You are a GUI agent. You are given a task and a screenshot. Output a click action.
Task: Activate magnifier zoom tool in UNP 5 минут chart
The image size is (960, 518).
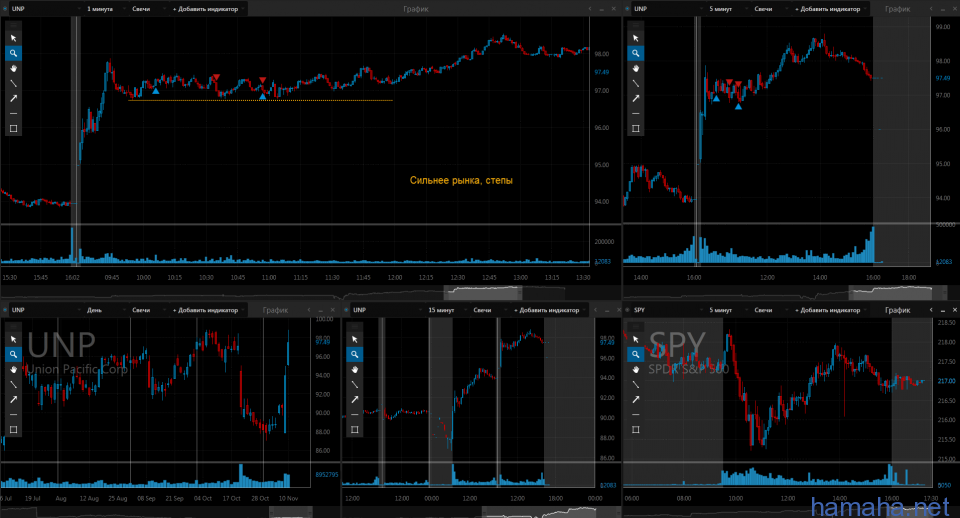pos(636,53)
